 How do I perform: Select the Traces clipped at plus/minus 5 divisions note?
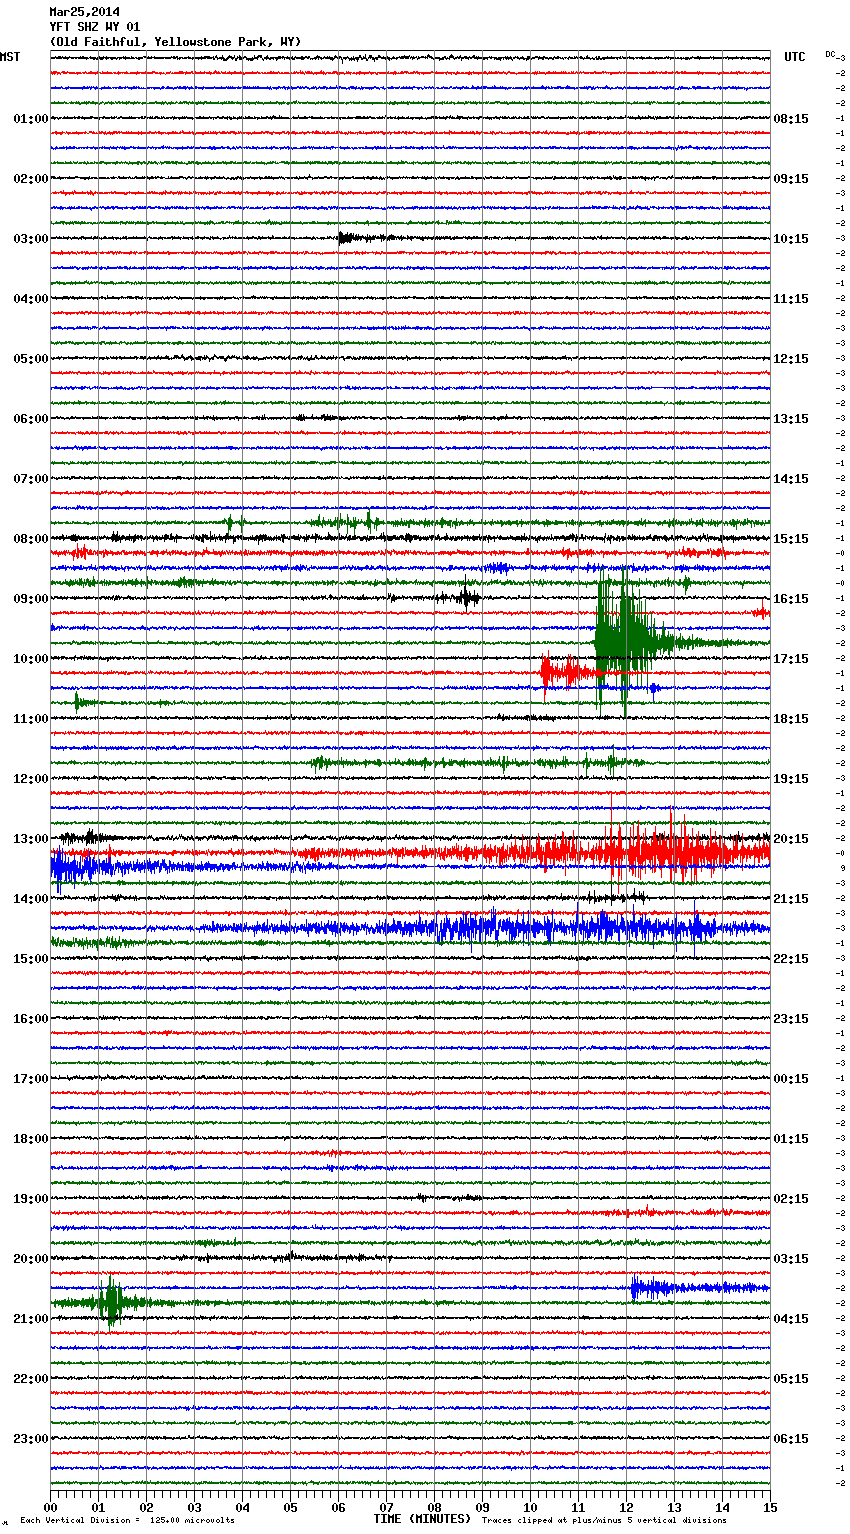pos(604,1520)
